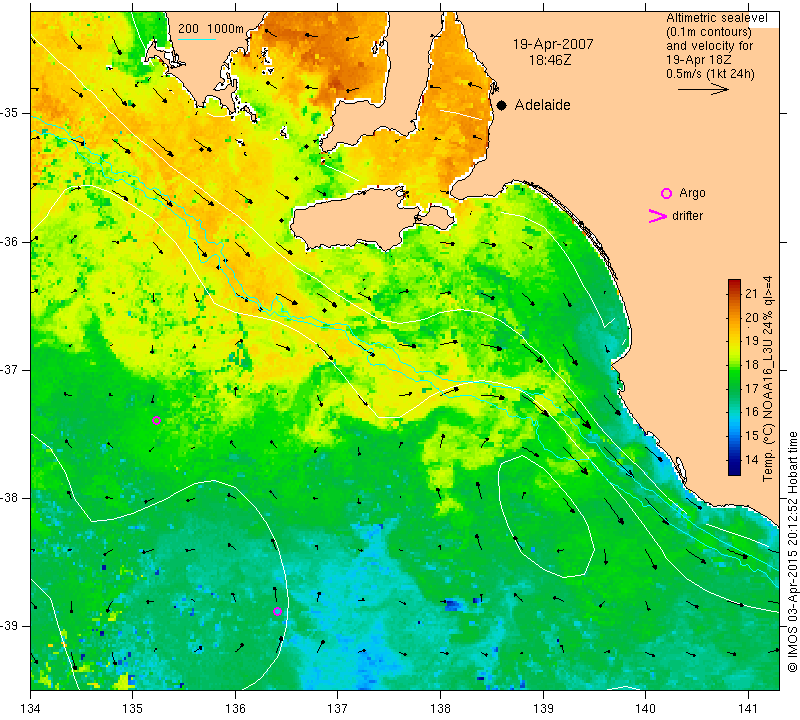Screen dimensions: 800x720
Task: Click the cyan 200 1000m depth contour legend line
Action: [x=196, y=39]
